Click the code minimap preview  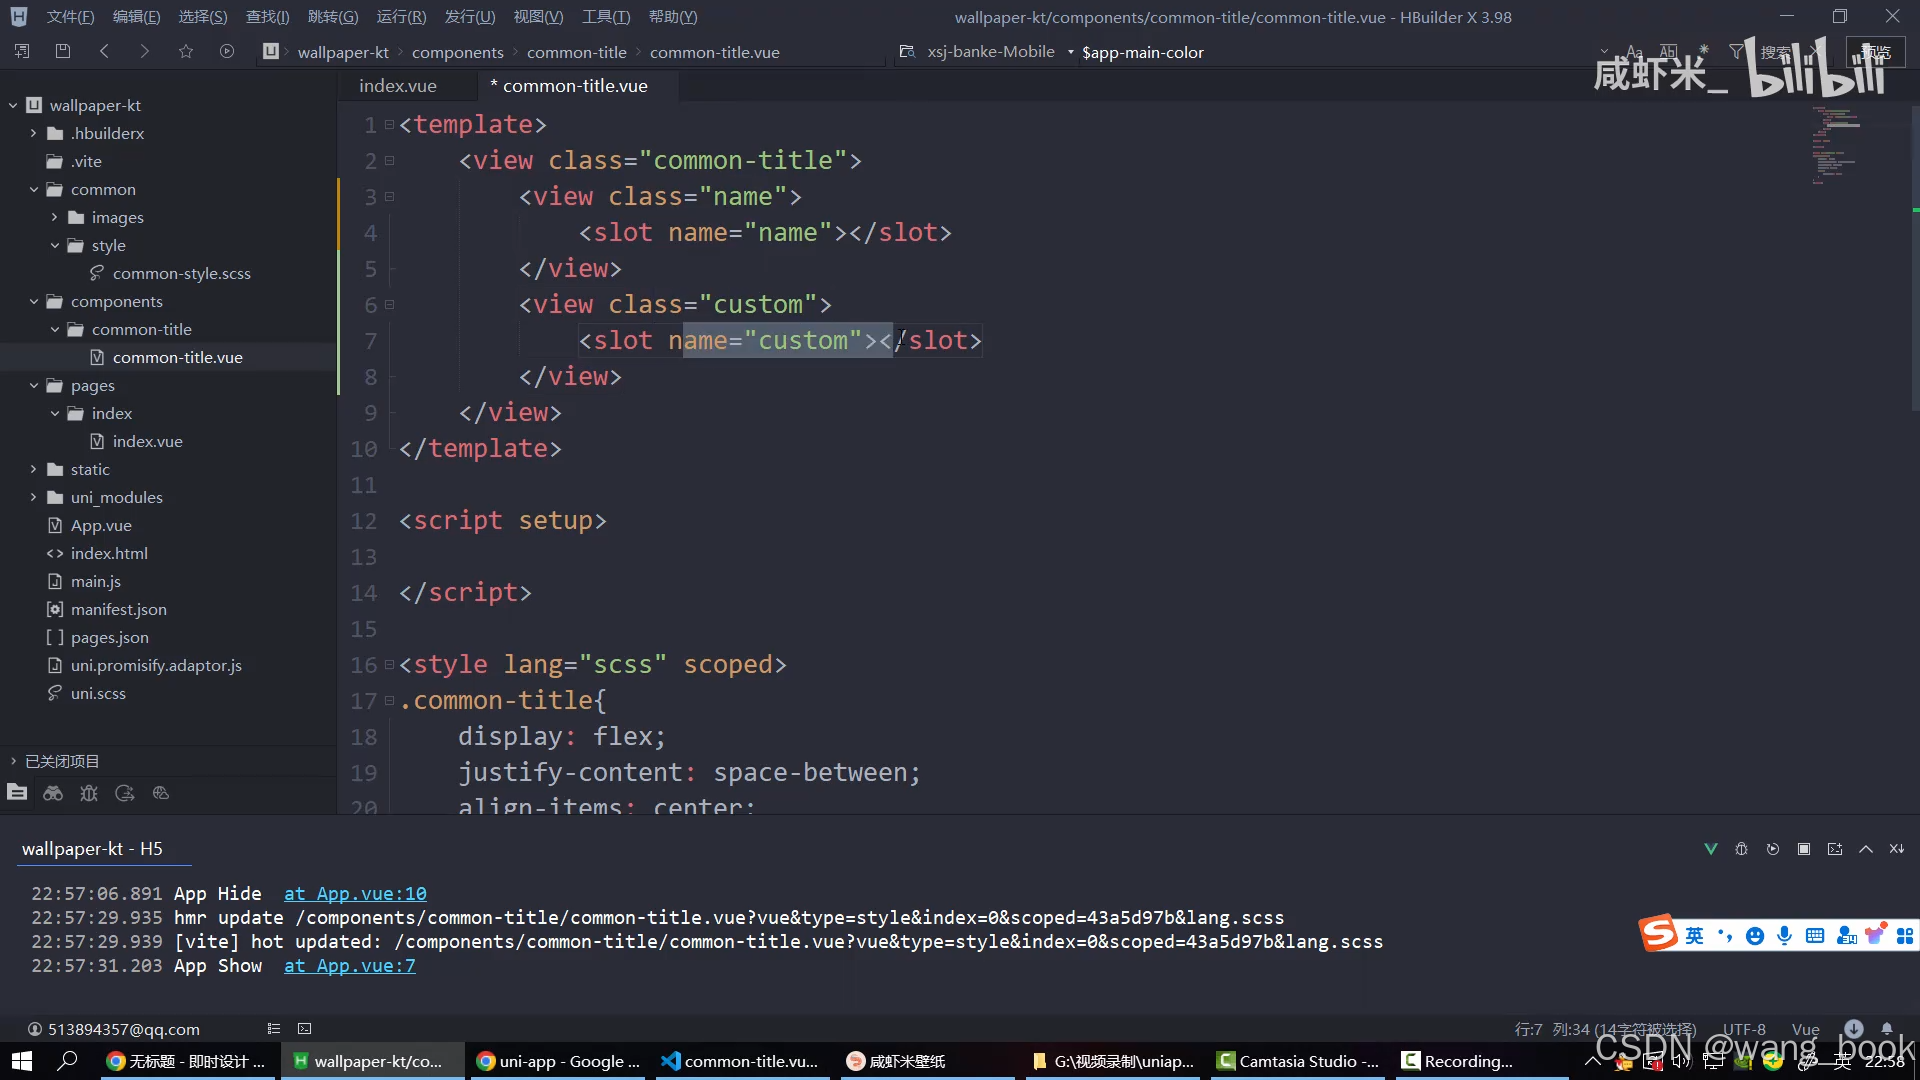[x=1835, y=146]
